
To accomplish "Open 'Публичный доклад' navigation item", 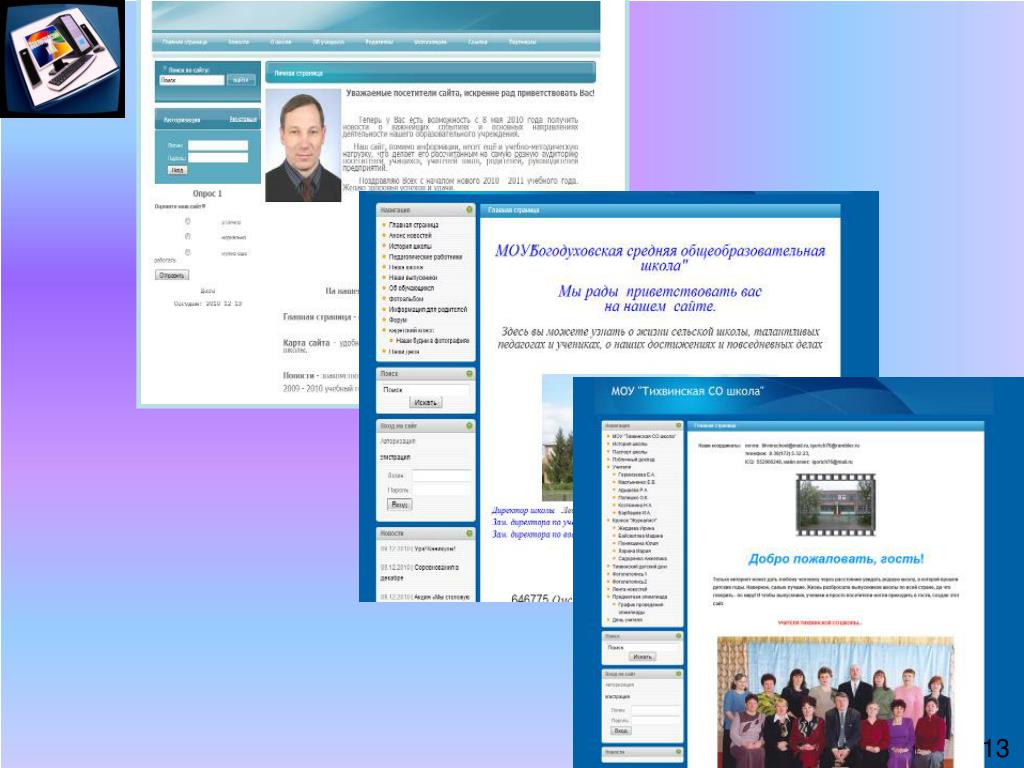I will pos(633,459).
